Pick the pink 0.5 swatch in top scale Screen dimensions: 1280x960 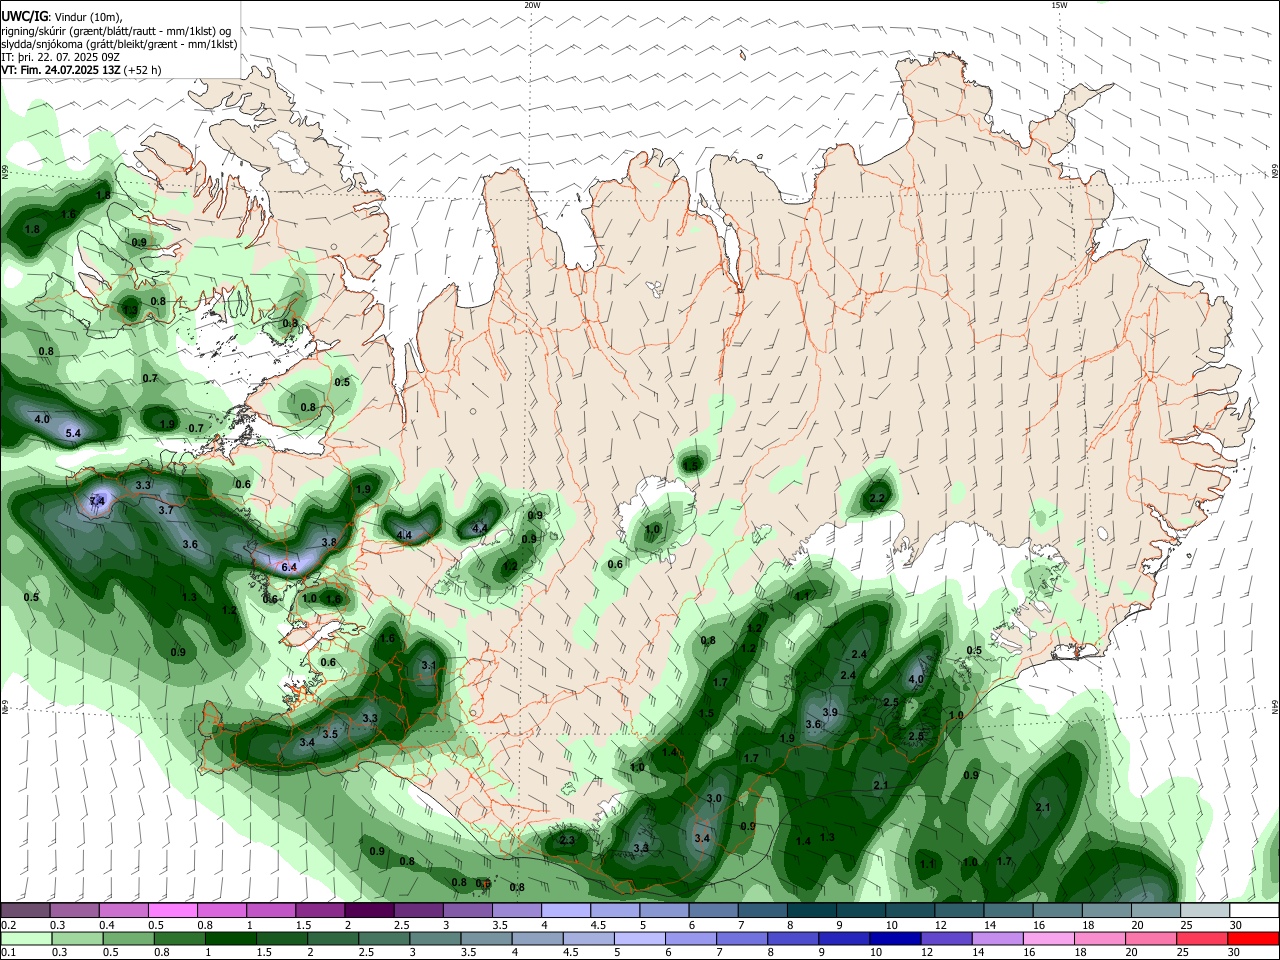pos(172,910)
